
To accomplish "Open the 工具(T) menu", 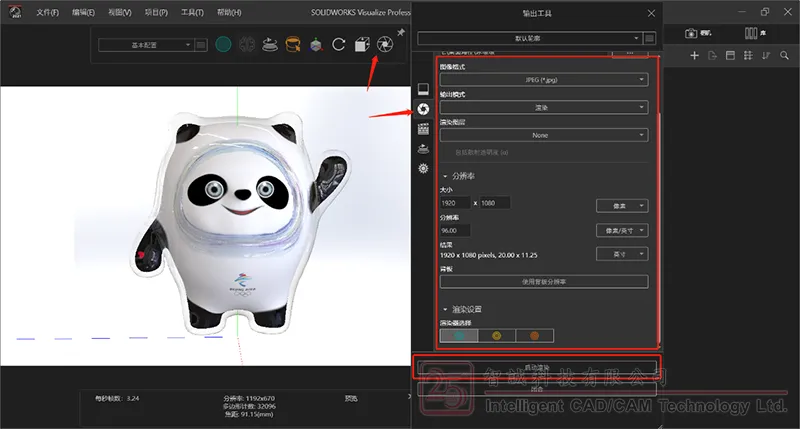I will pyautogui.click(x=192, y=12).
